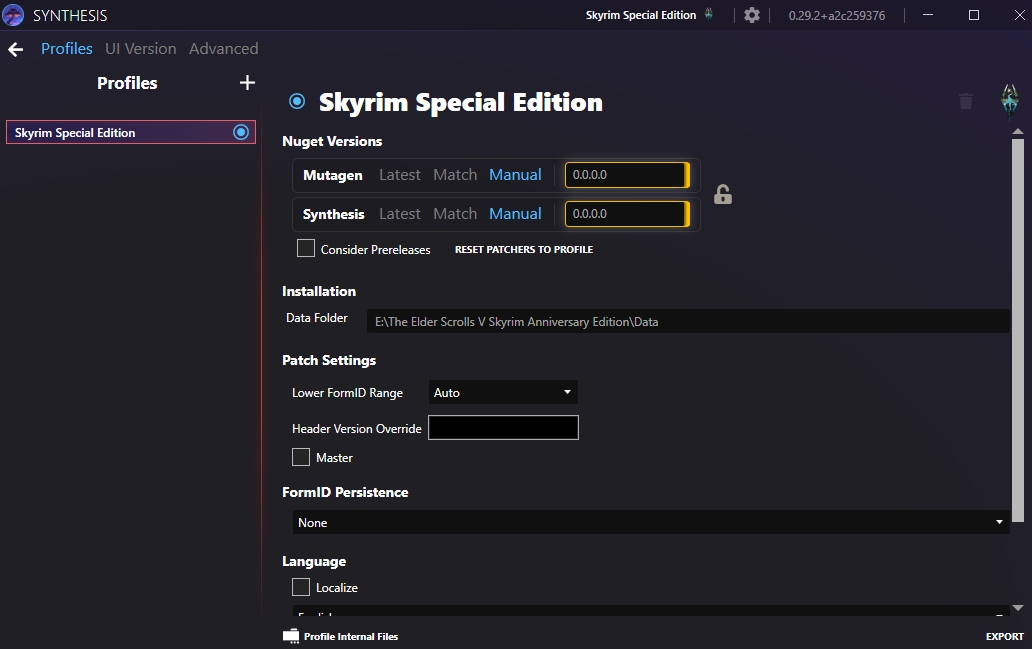Image resolution: width=1032 pixels, height=649 pixels.
Task: Enable the Consider Prereleases checkbox
Action: click(305, 248)
